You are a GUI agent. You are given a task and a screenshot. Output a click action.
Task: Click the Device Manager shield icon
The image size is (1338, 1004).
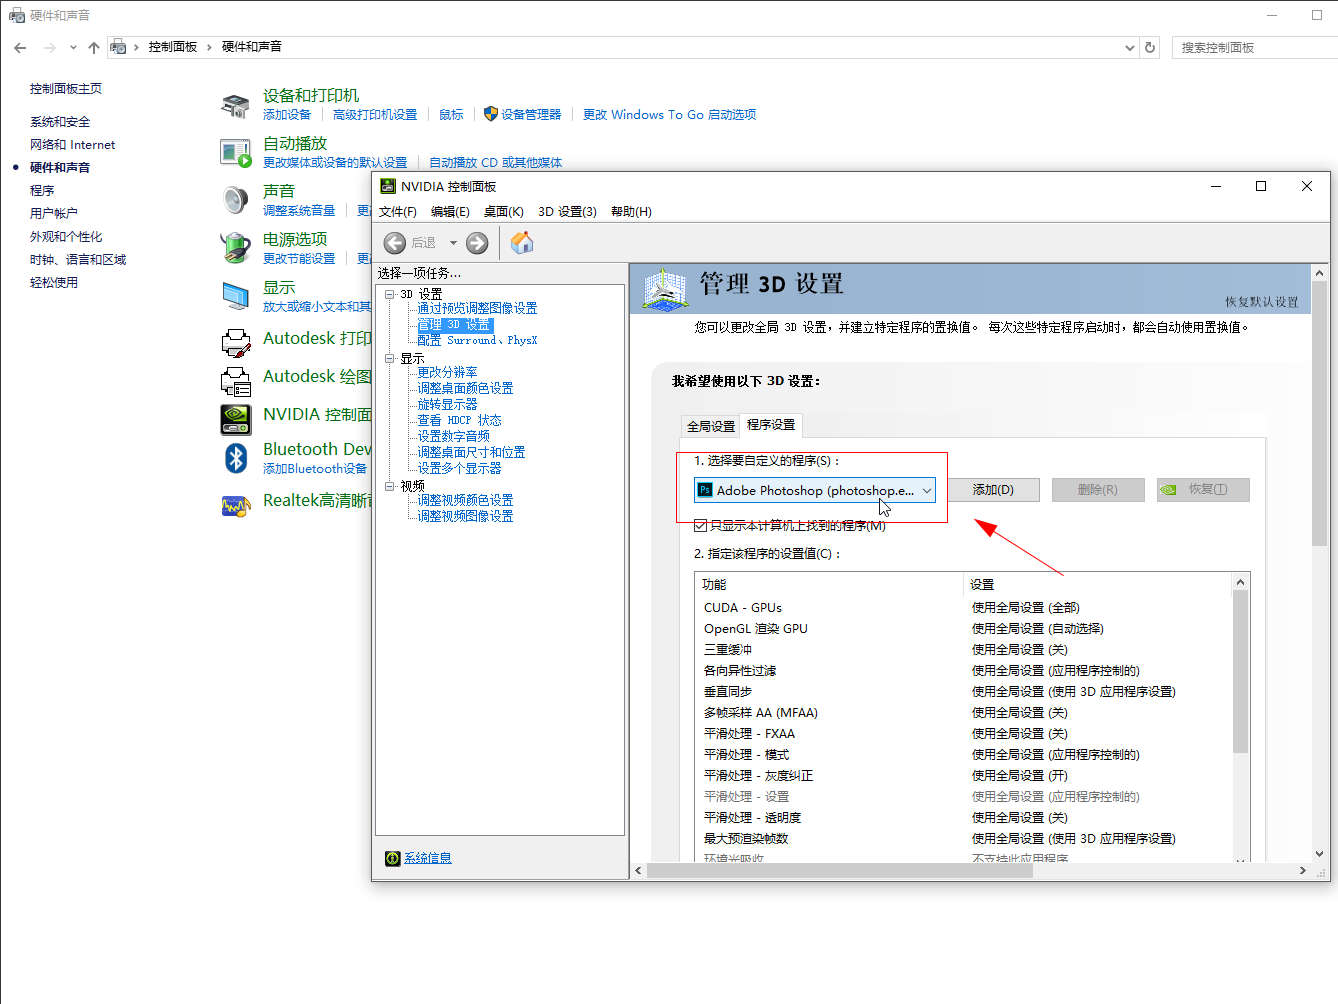tap(490, 114)
